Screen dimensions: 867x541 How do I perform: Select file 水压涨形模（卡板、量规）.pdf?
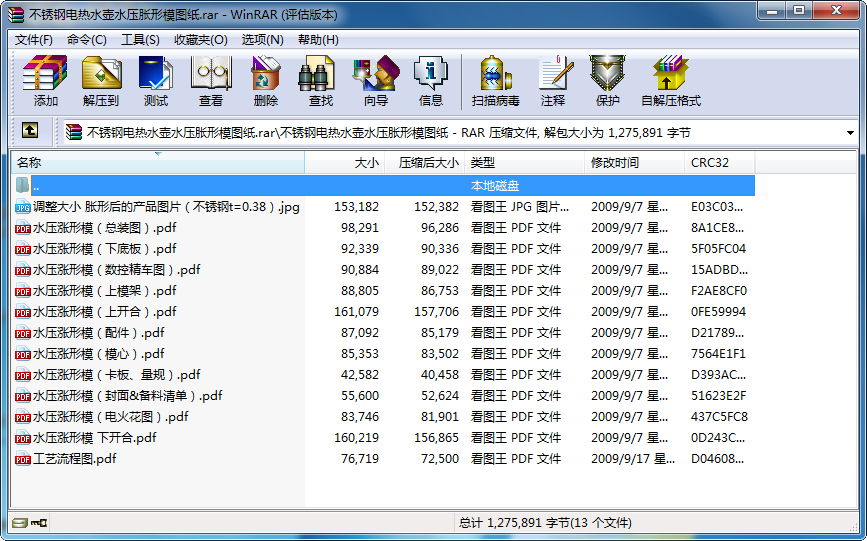coord(116,375)
